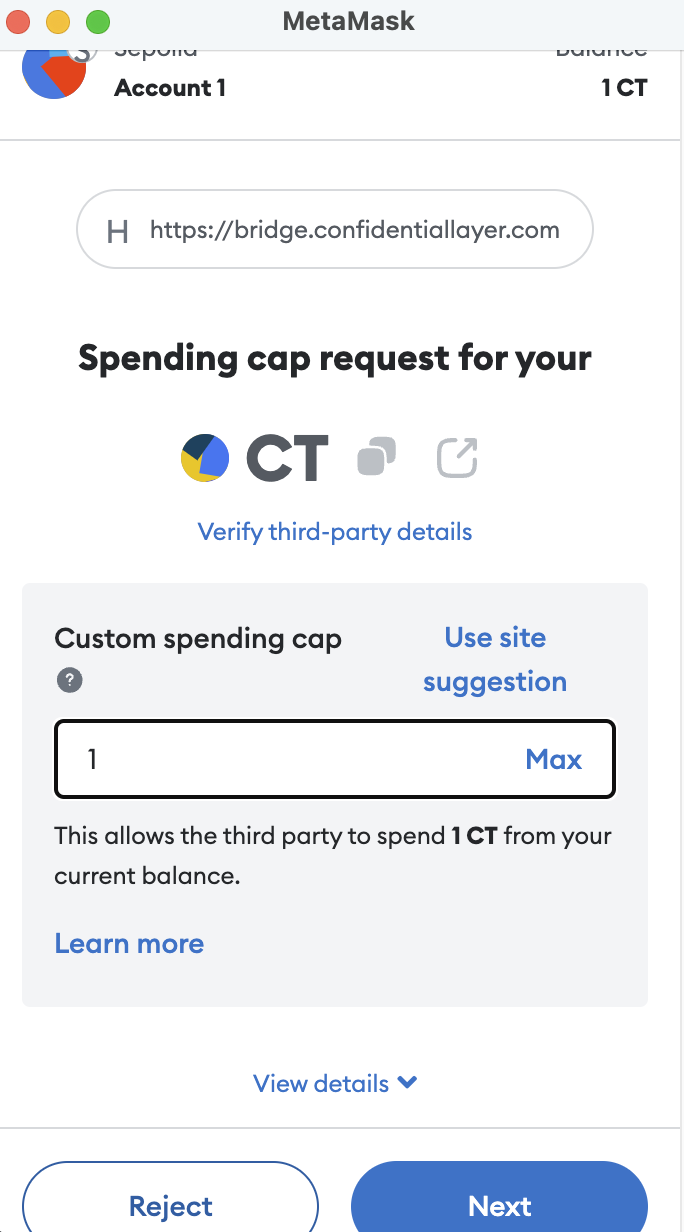The height and width of the screenshot is (1232, 684).
Task: Open the token in block explorer
Action: (457, 458)
